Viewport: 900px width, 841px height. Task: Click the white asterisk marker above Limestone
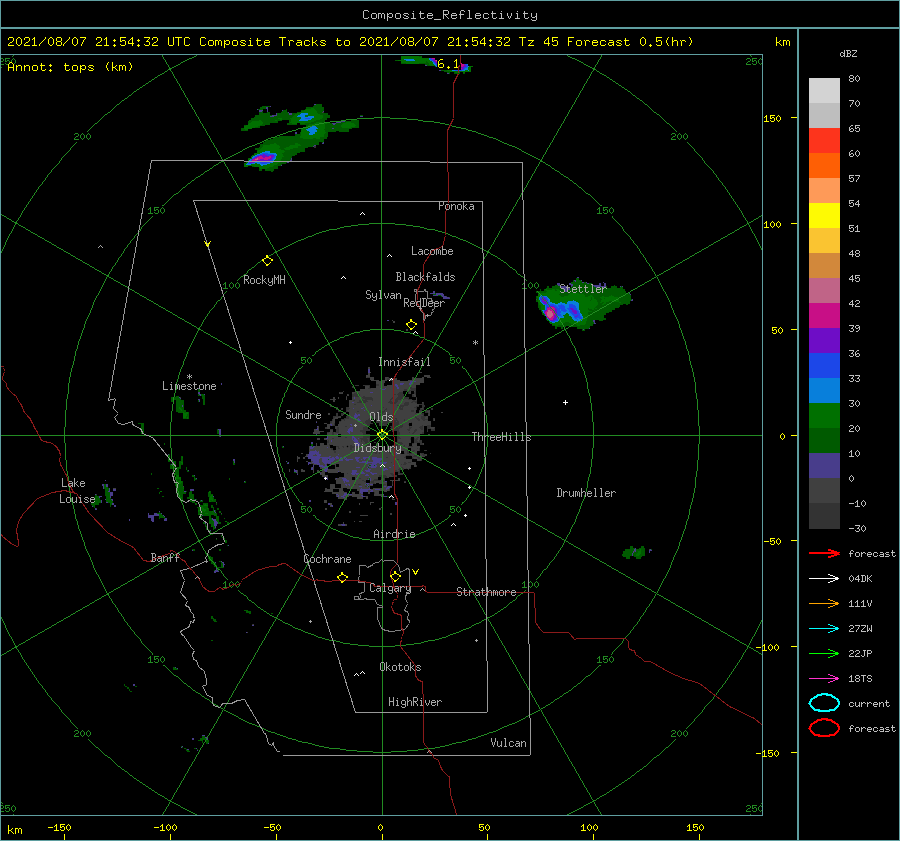click(x=189, y=377)
